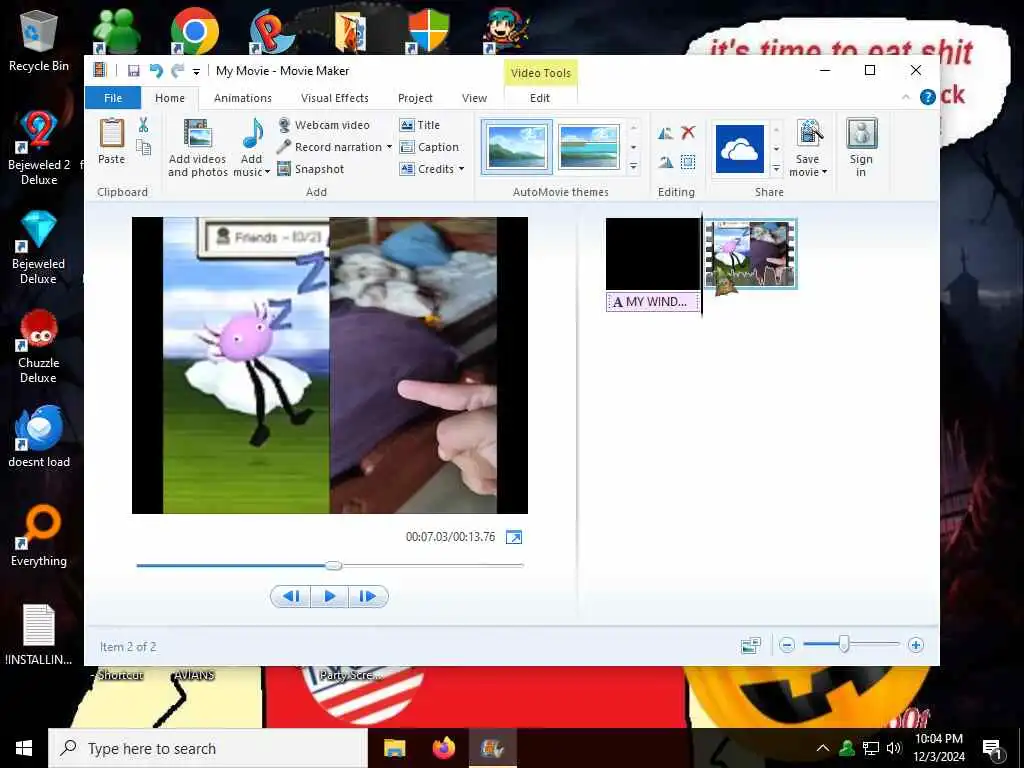Save the project with the floppy disk icon

pos(133,71)
